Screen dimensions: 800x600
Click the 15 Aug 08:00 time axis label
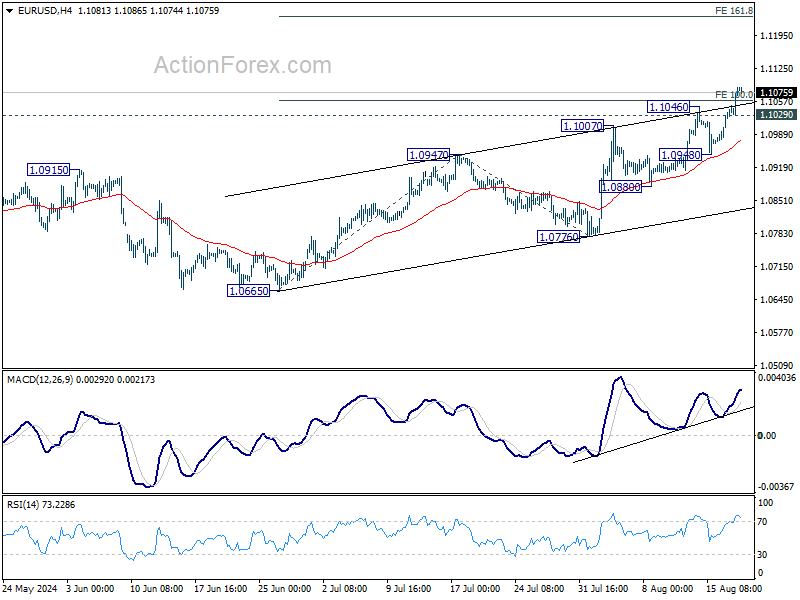(x=734, y=589)
